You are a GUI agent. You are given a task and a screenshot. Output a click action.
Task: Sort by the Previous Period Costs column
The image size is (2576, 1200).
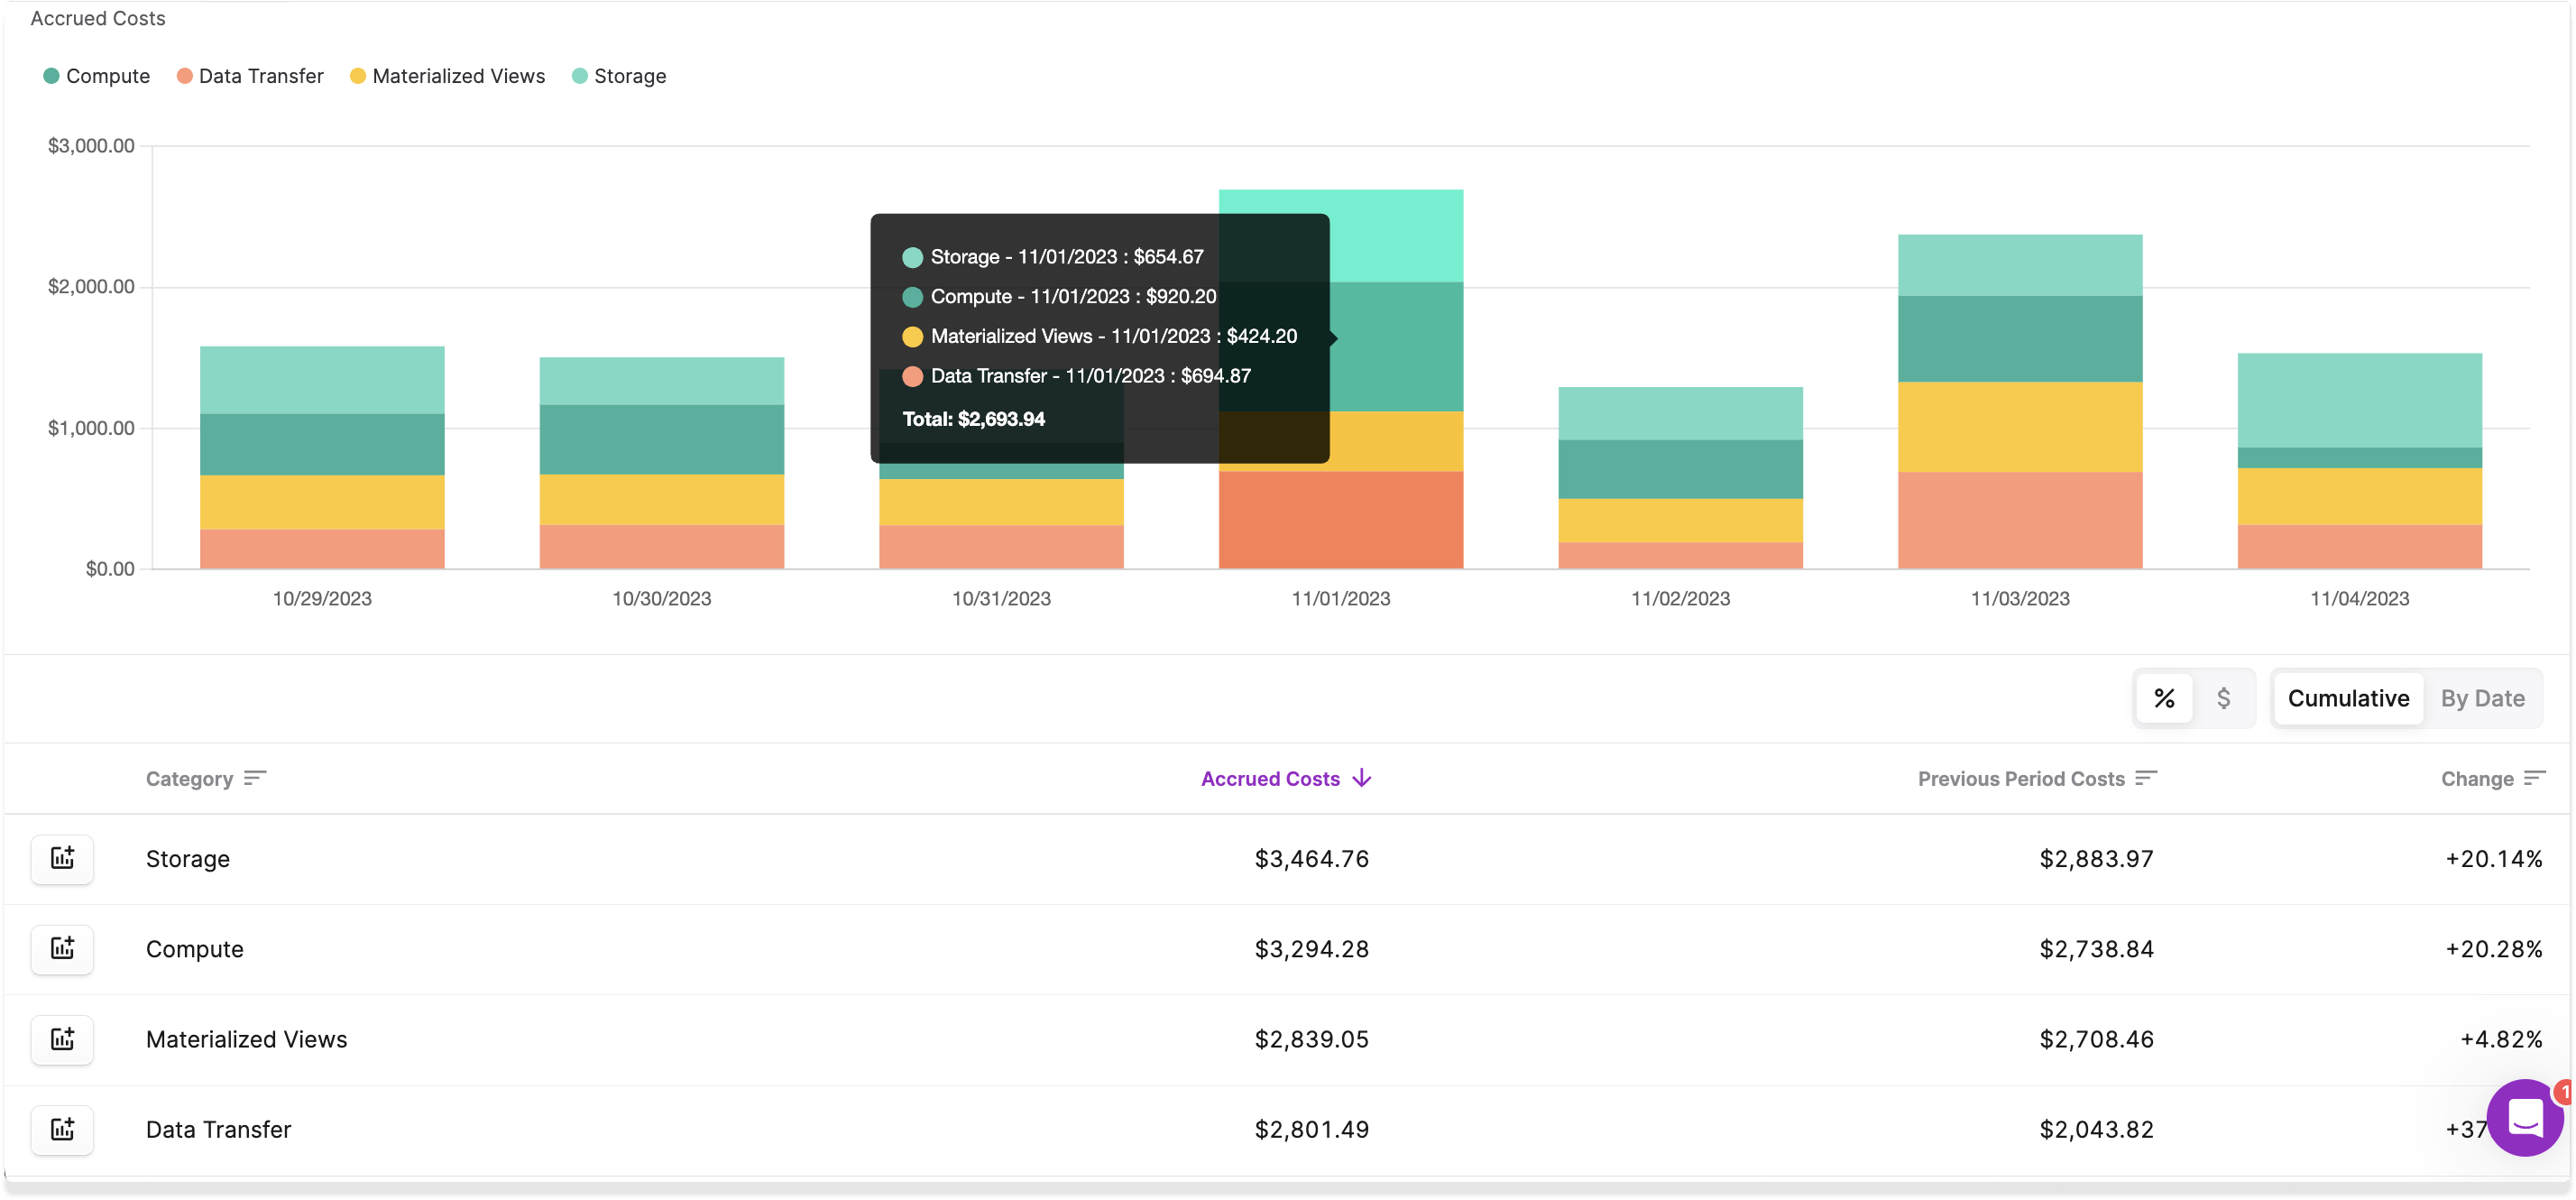[2021, 779]
